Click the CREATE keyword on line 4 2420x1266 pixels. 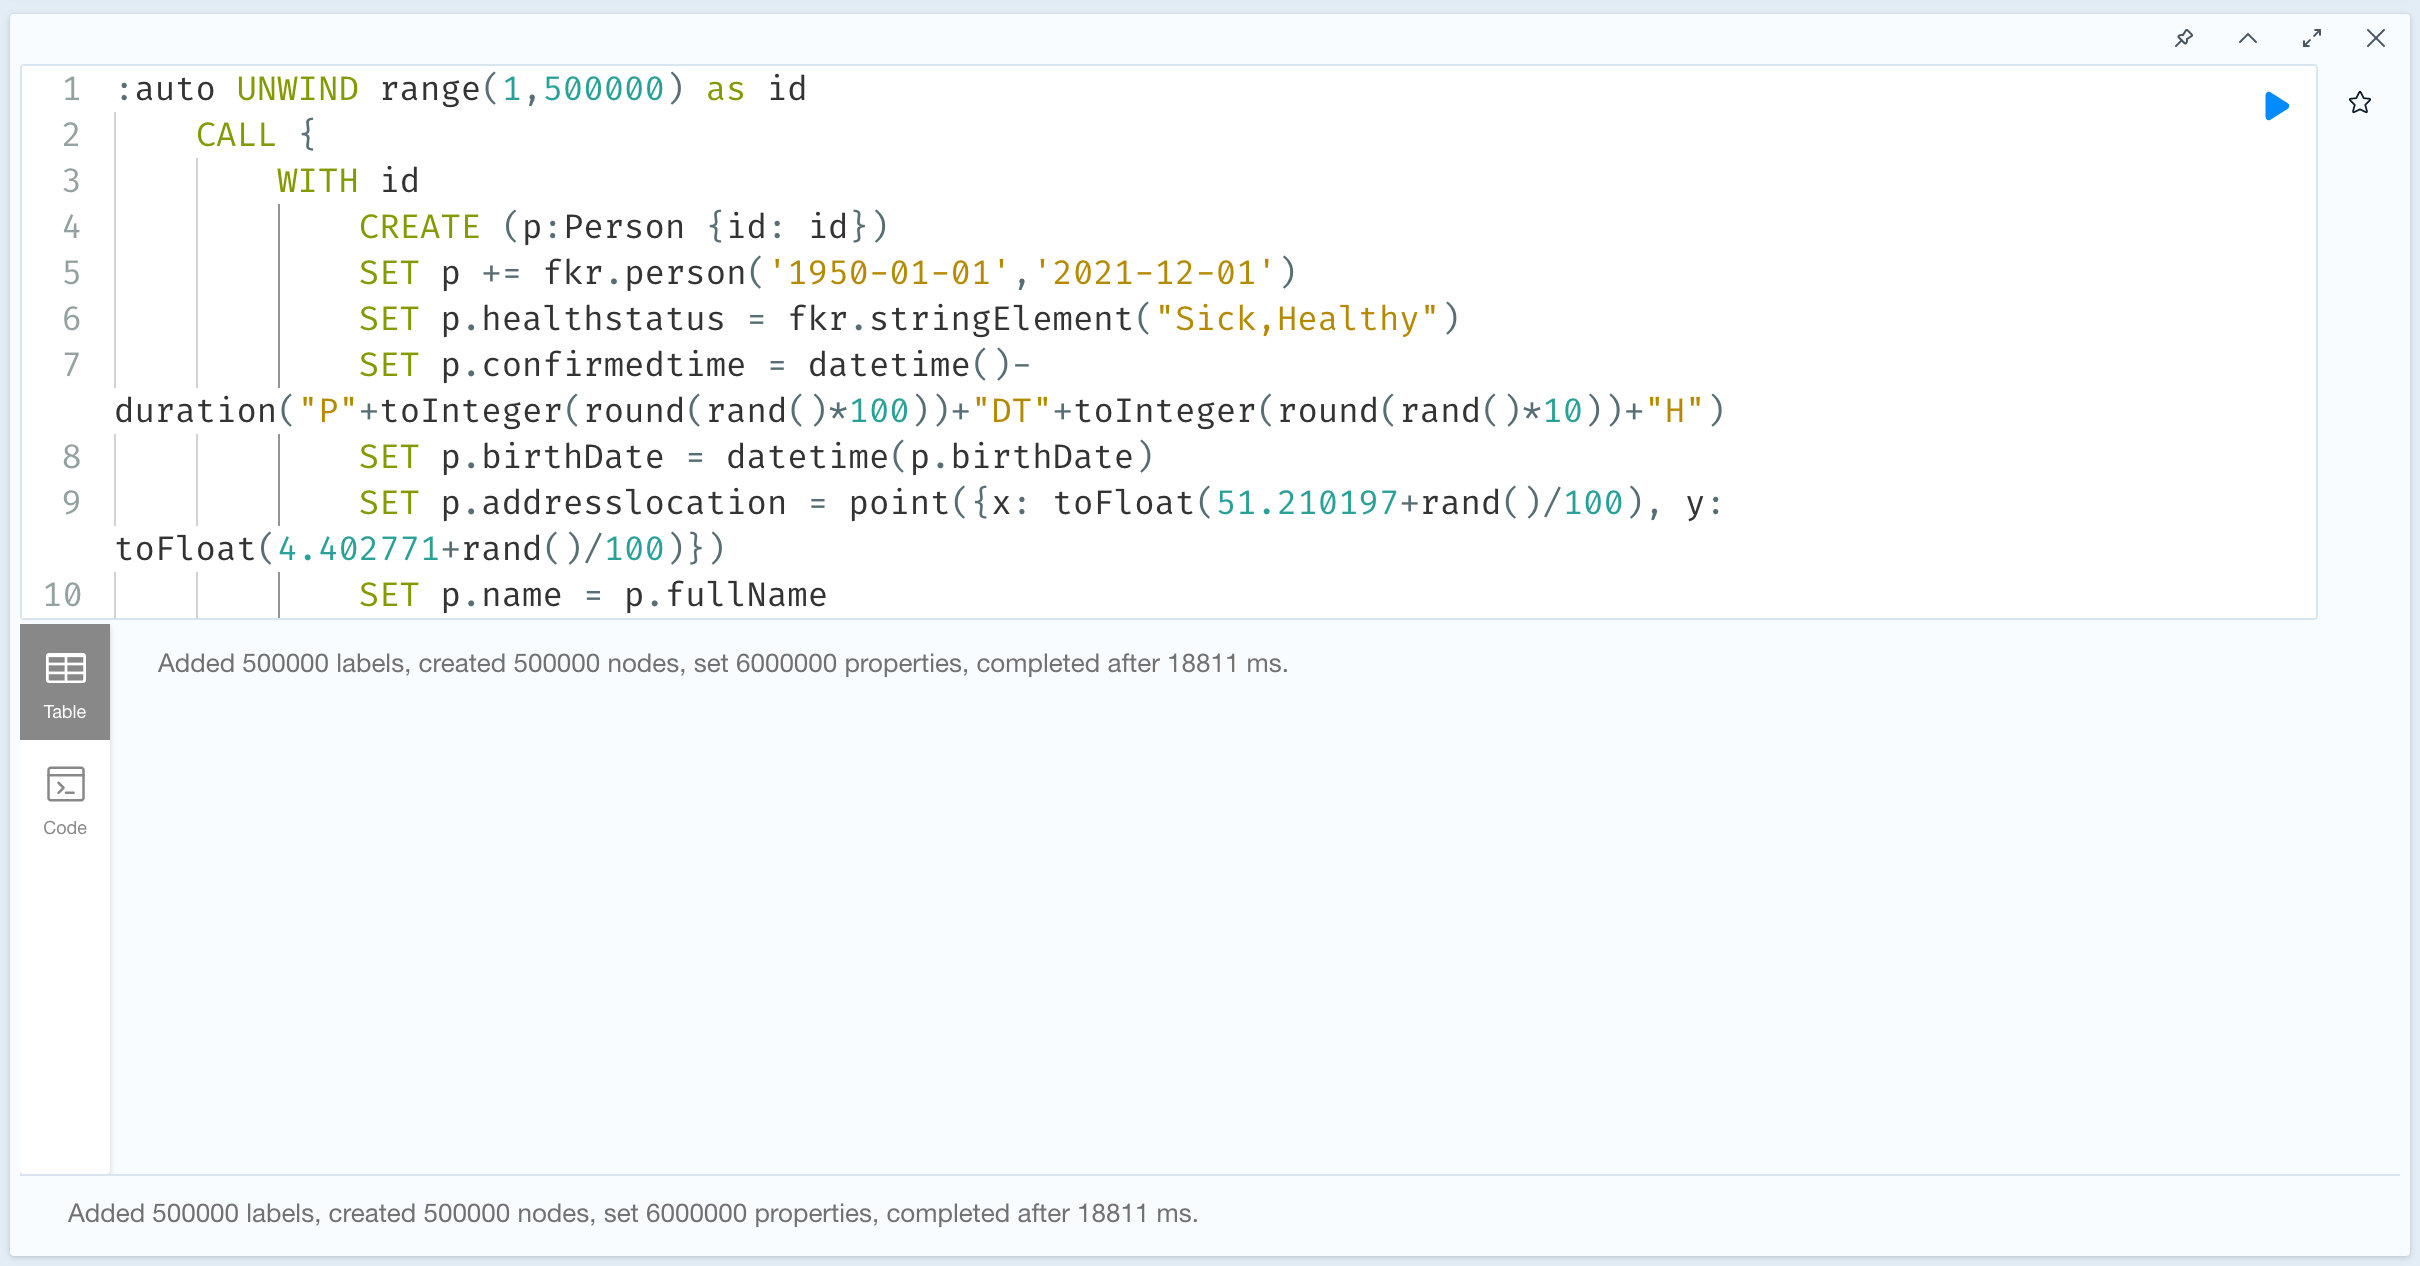[x=419, y=227]
